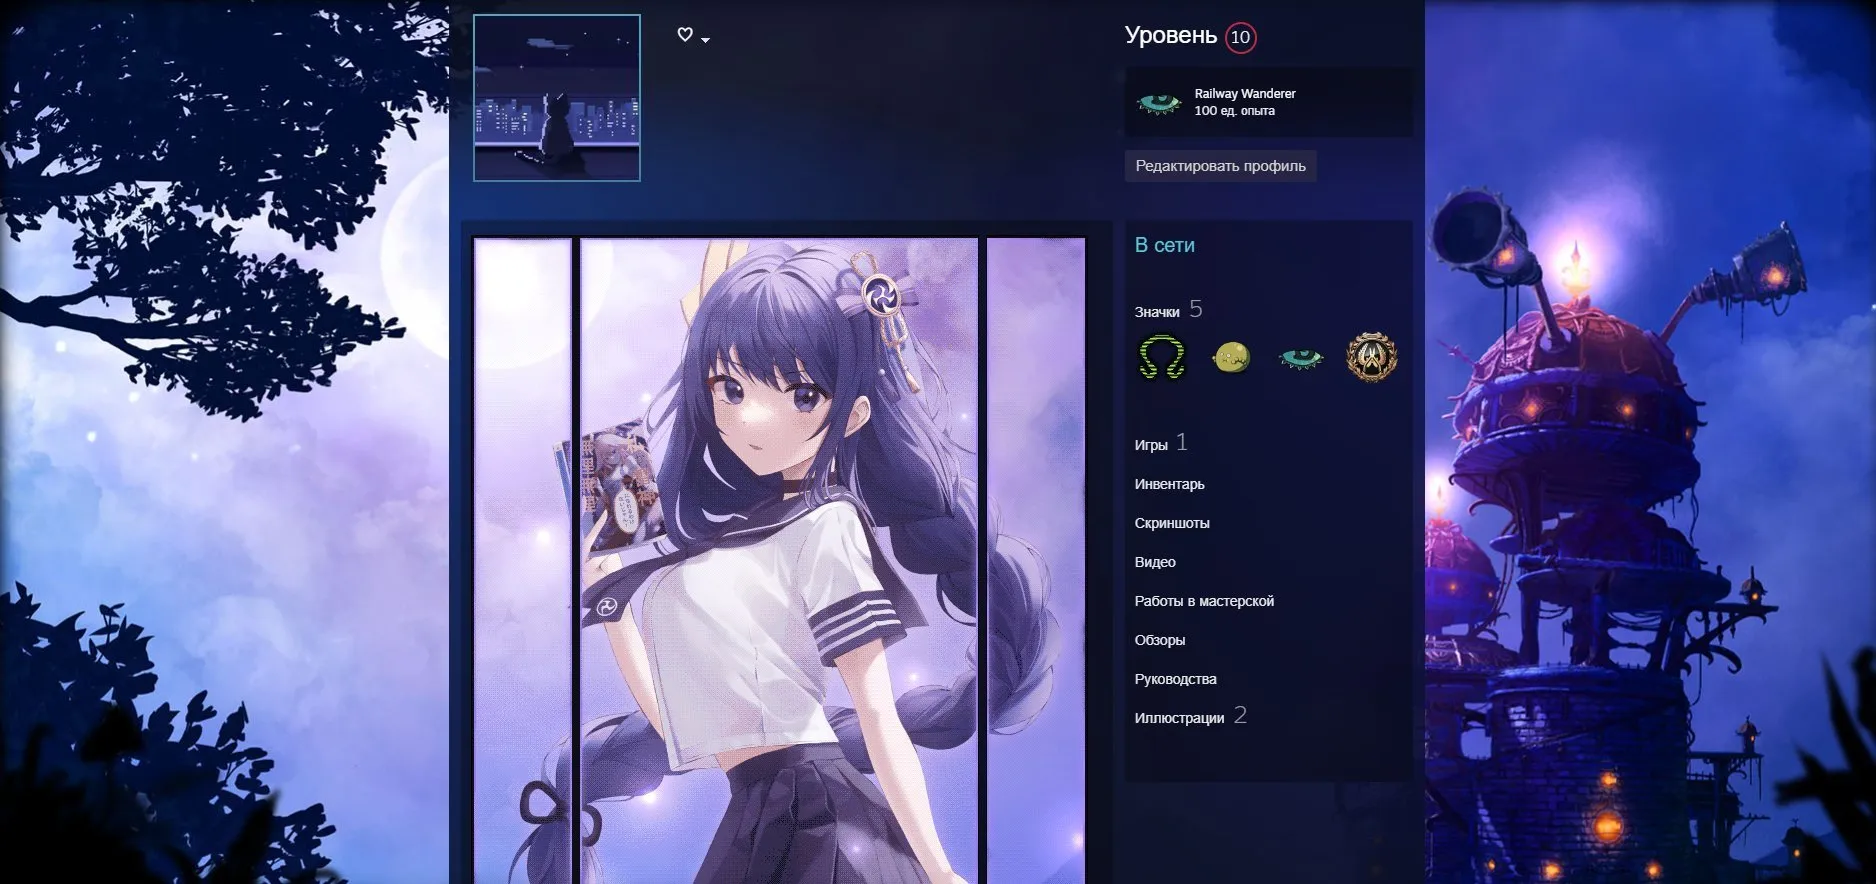Screen dimensions: 1876x884
Task: Click the level 10 circle badge
Action: pyautogui.click(x=1240, y=37)
